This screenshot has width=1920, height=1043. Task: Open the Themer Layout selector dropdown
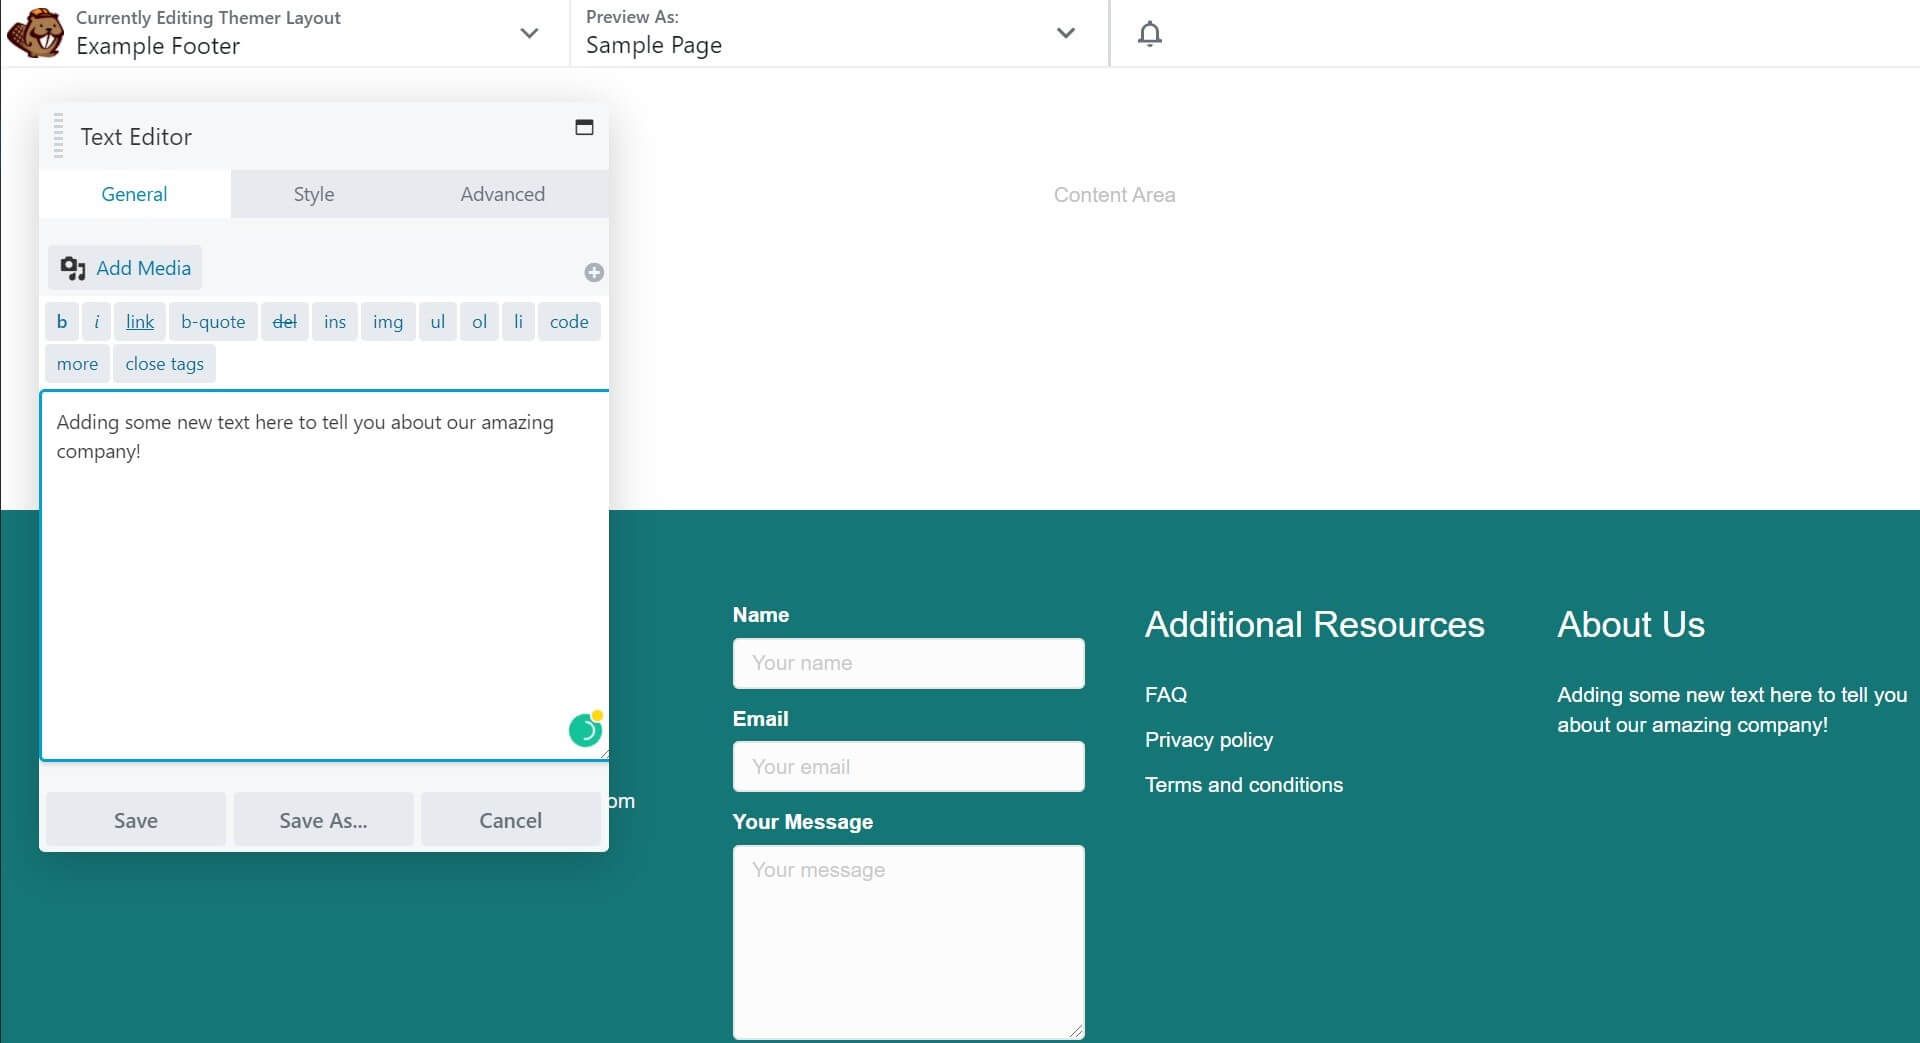click(x=527, y=33)
